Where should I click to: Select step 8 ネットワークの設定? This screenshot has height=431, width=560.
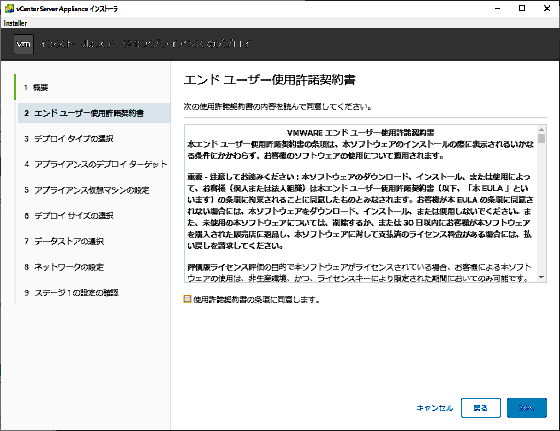pyautogui.click(x=64, y=267)
